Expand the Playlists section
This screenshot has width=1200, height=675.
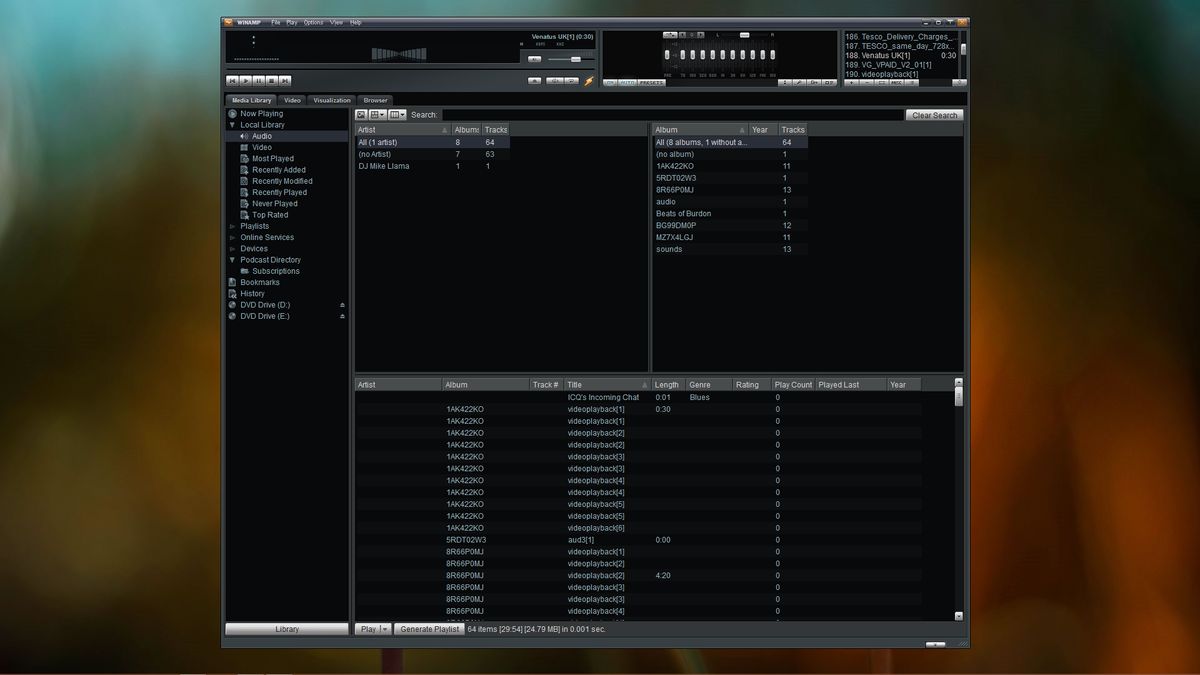(x=231, y=226)
